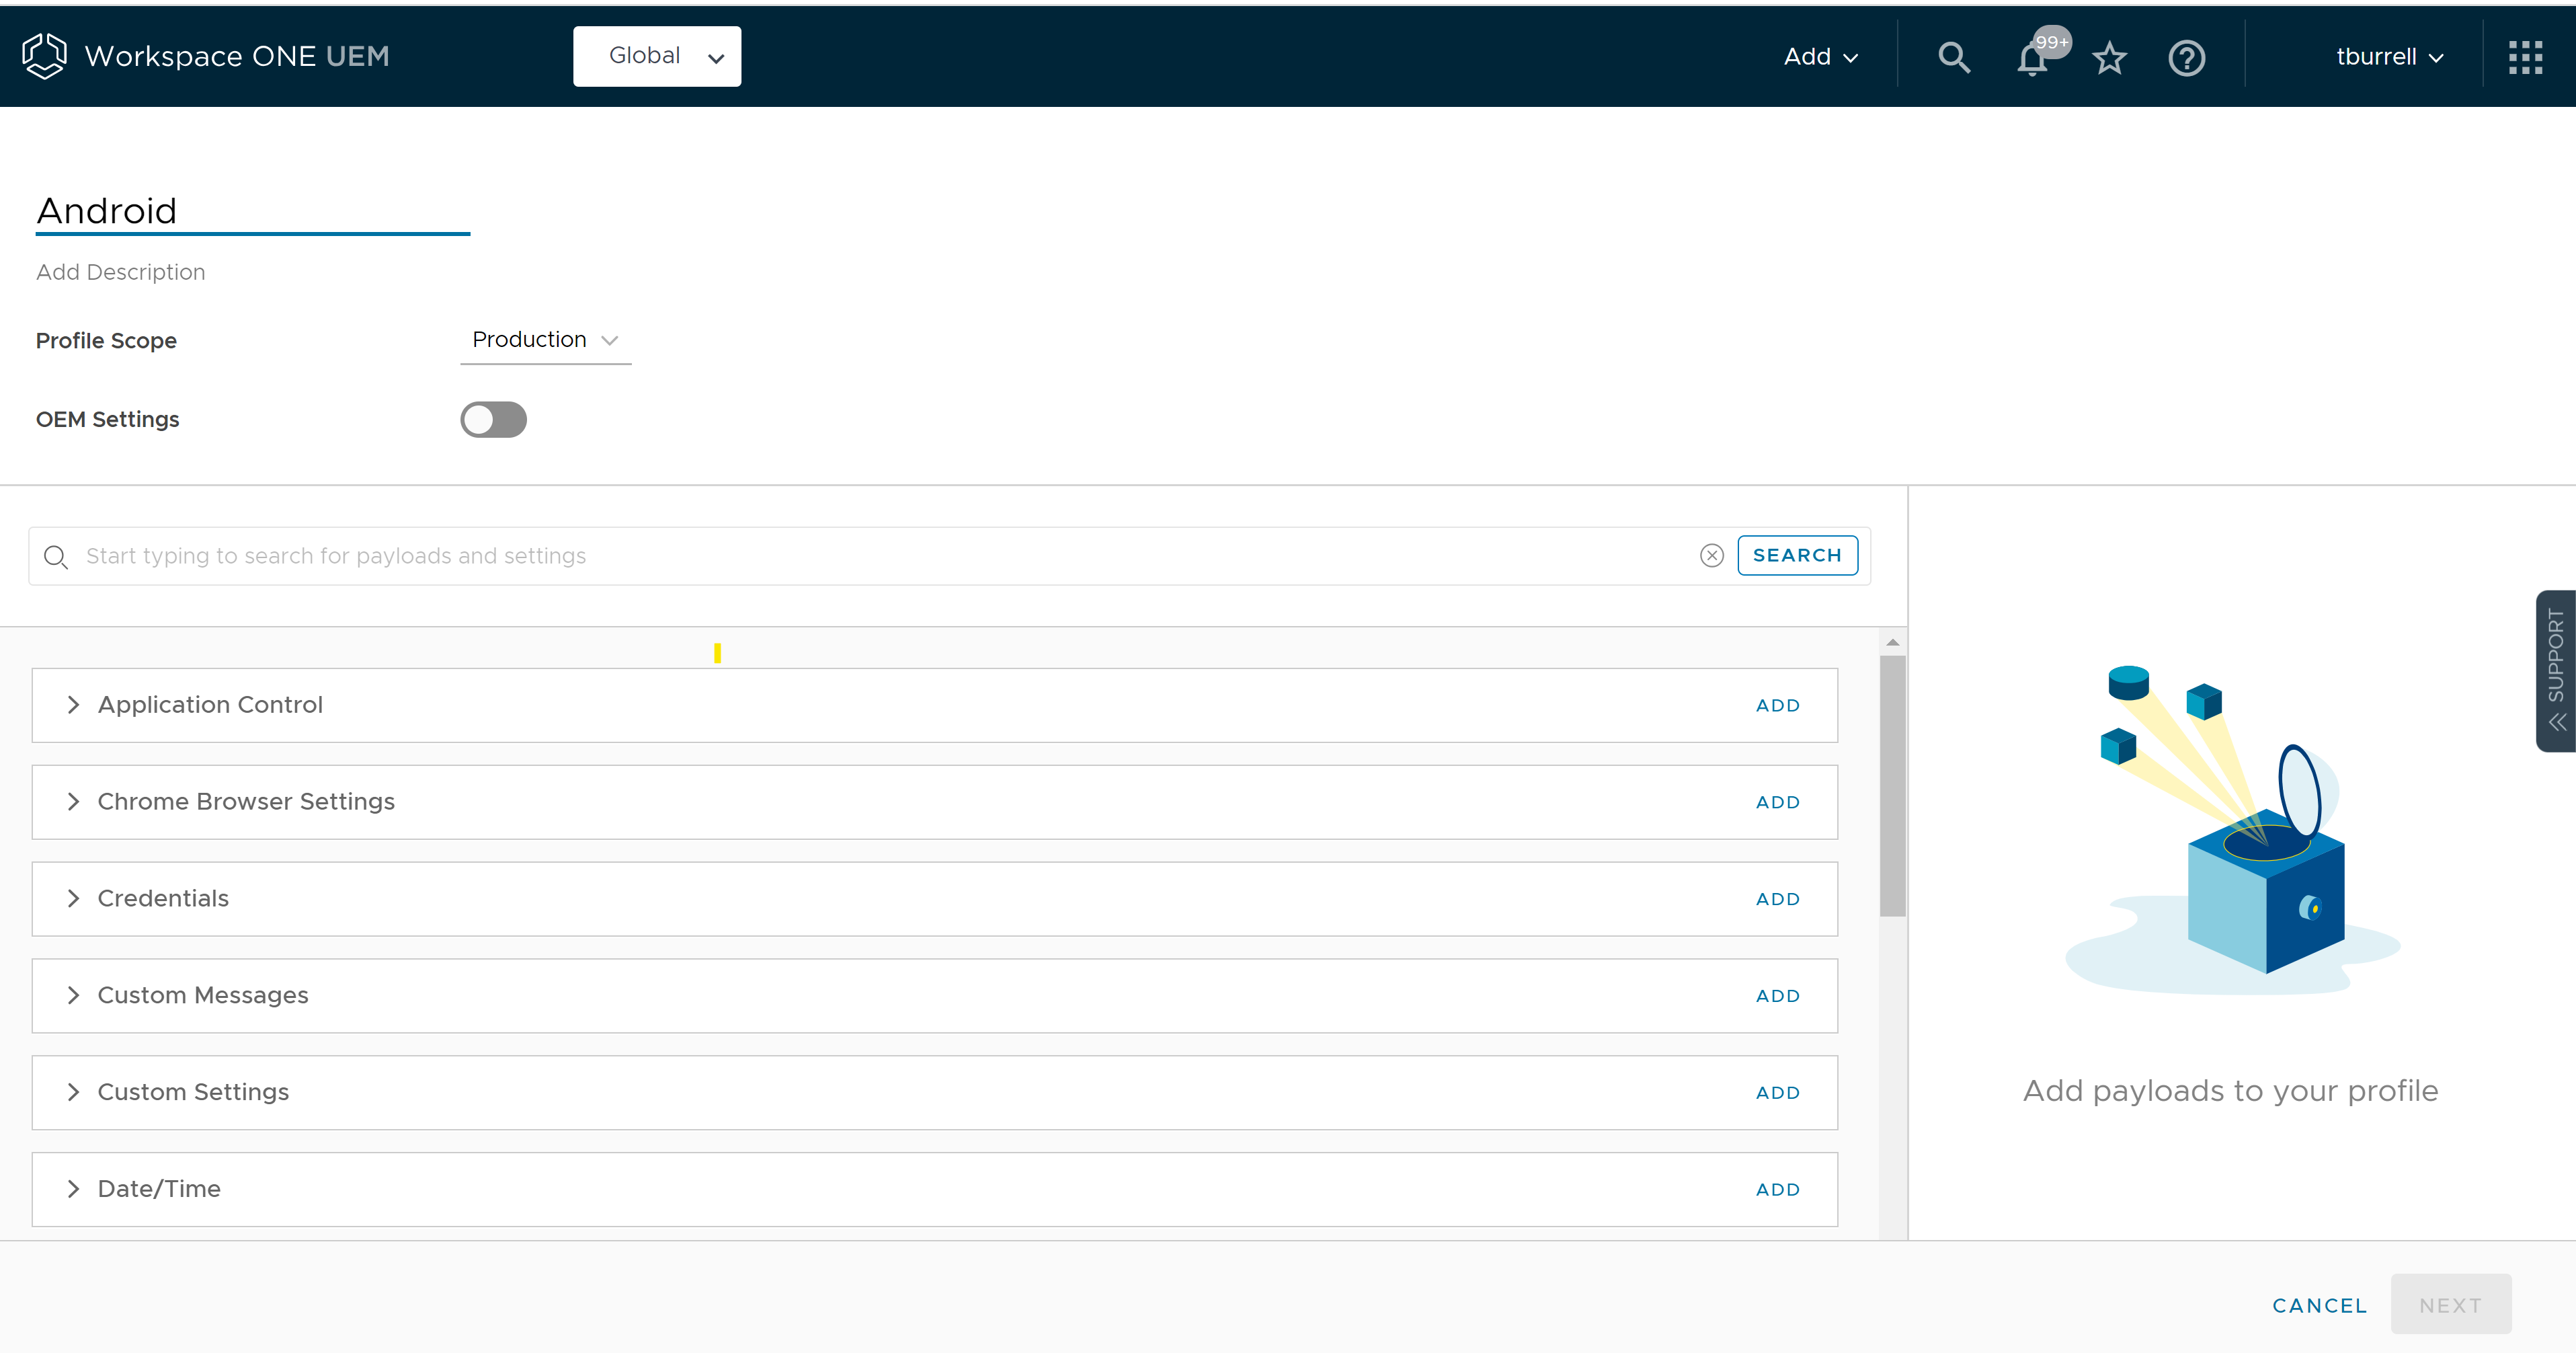The height and width of the screenshot is (1353, 2576).
Task: Open the tburrell account dropdown
Action: coord(2389,57)
